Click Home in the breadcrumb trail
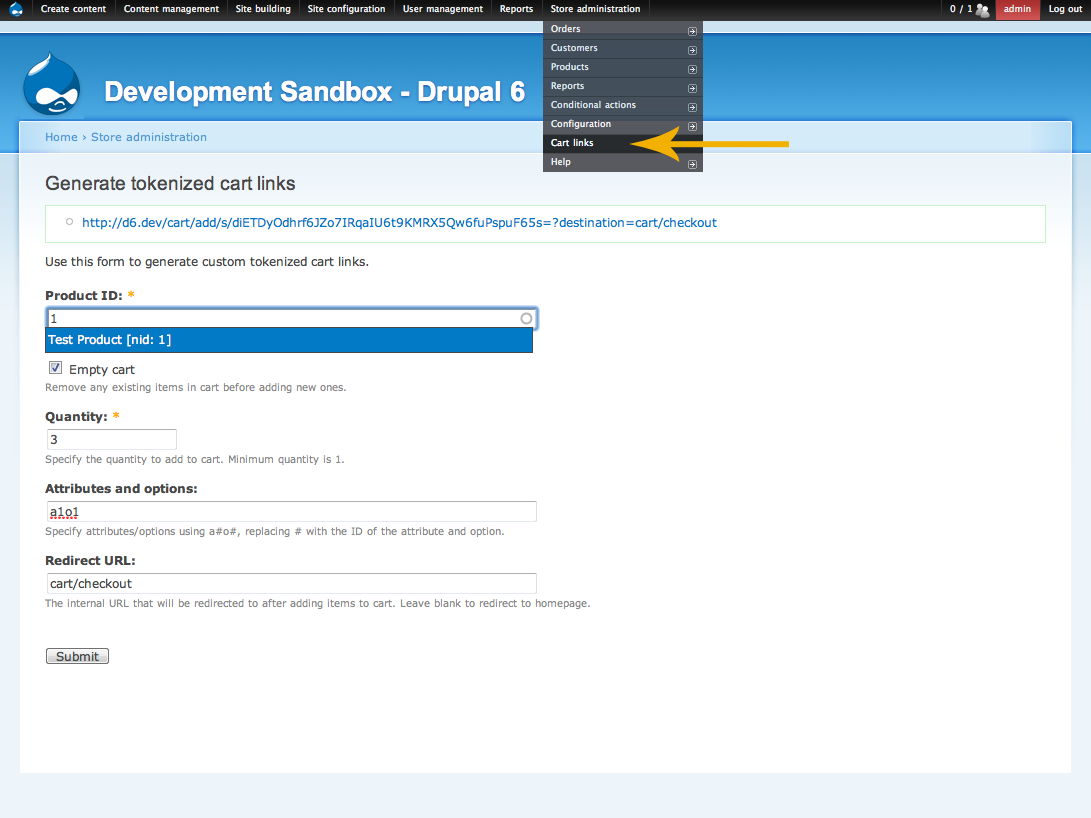This screenshot has height=818, width=1091. click(61, 137)
